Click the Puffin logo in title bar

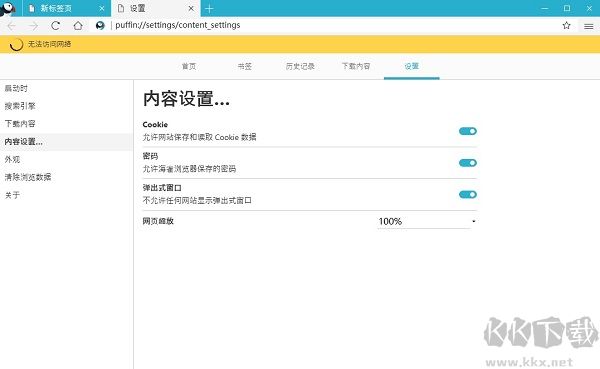[8, 8]
